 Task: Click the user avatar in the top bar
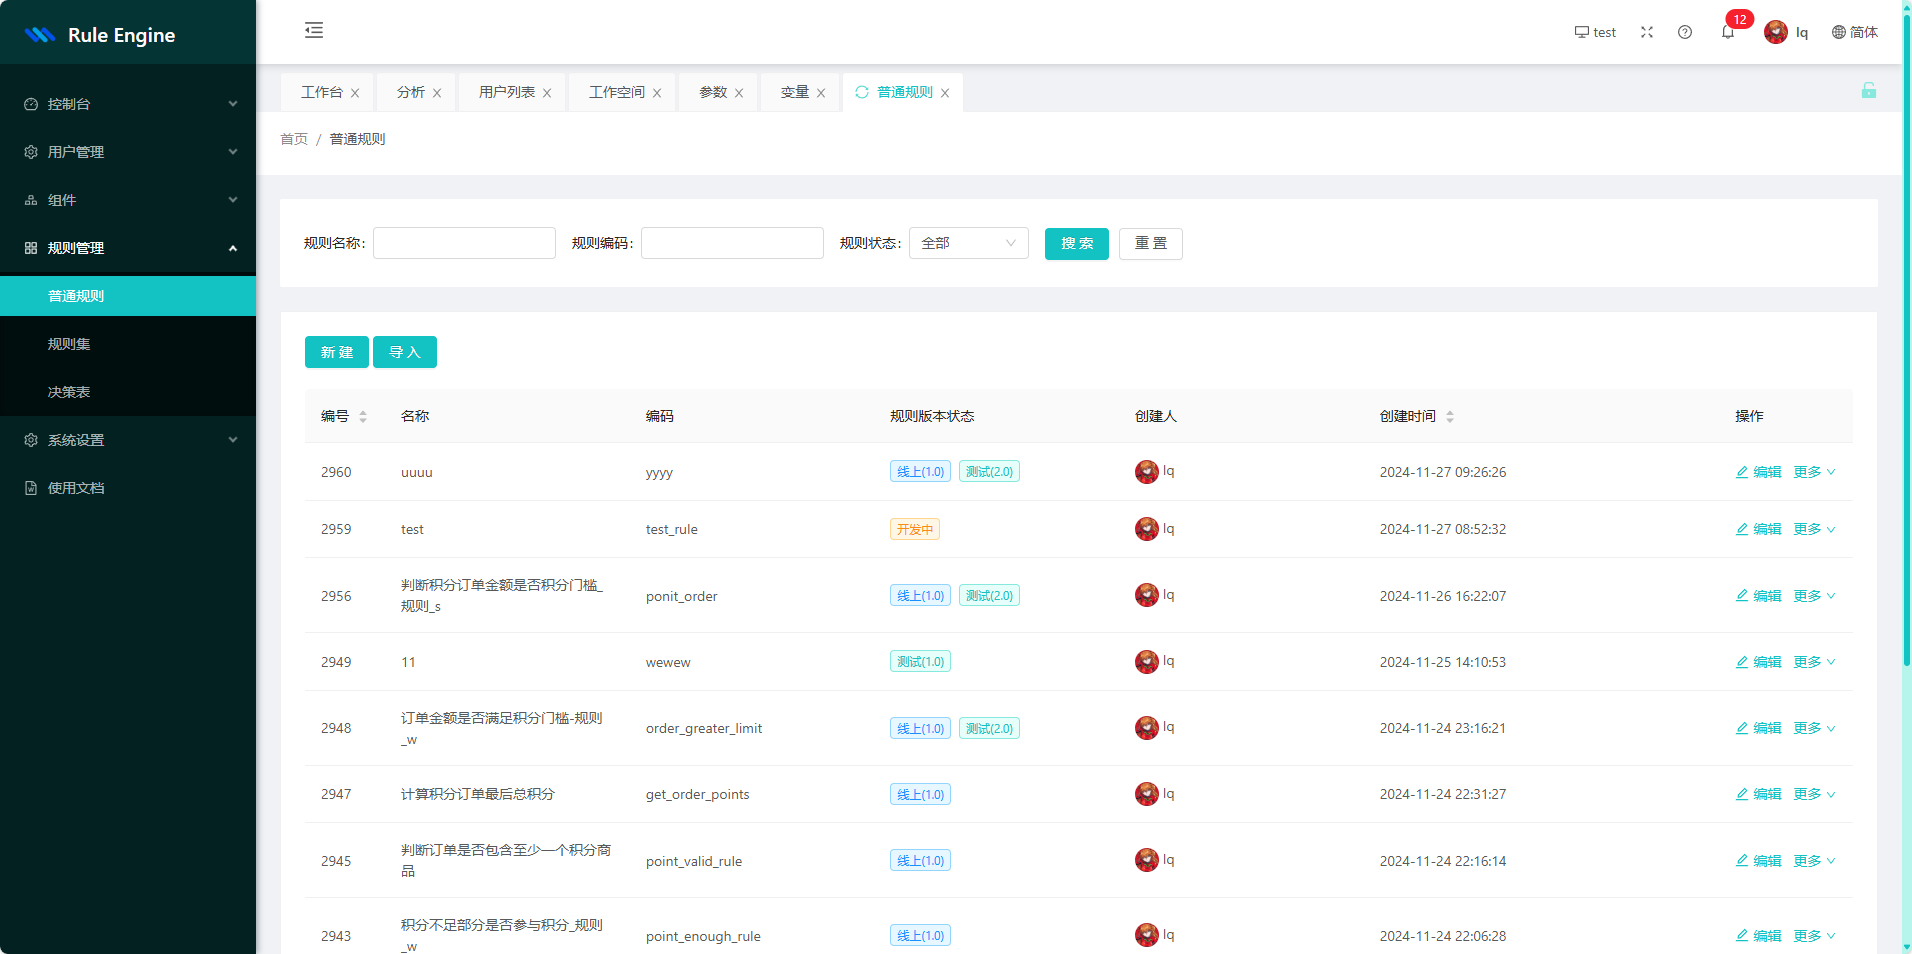(x=1776, y=32)
